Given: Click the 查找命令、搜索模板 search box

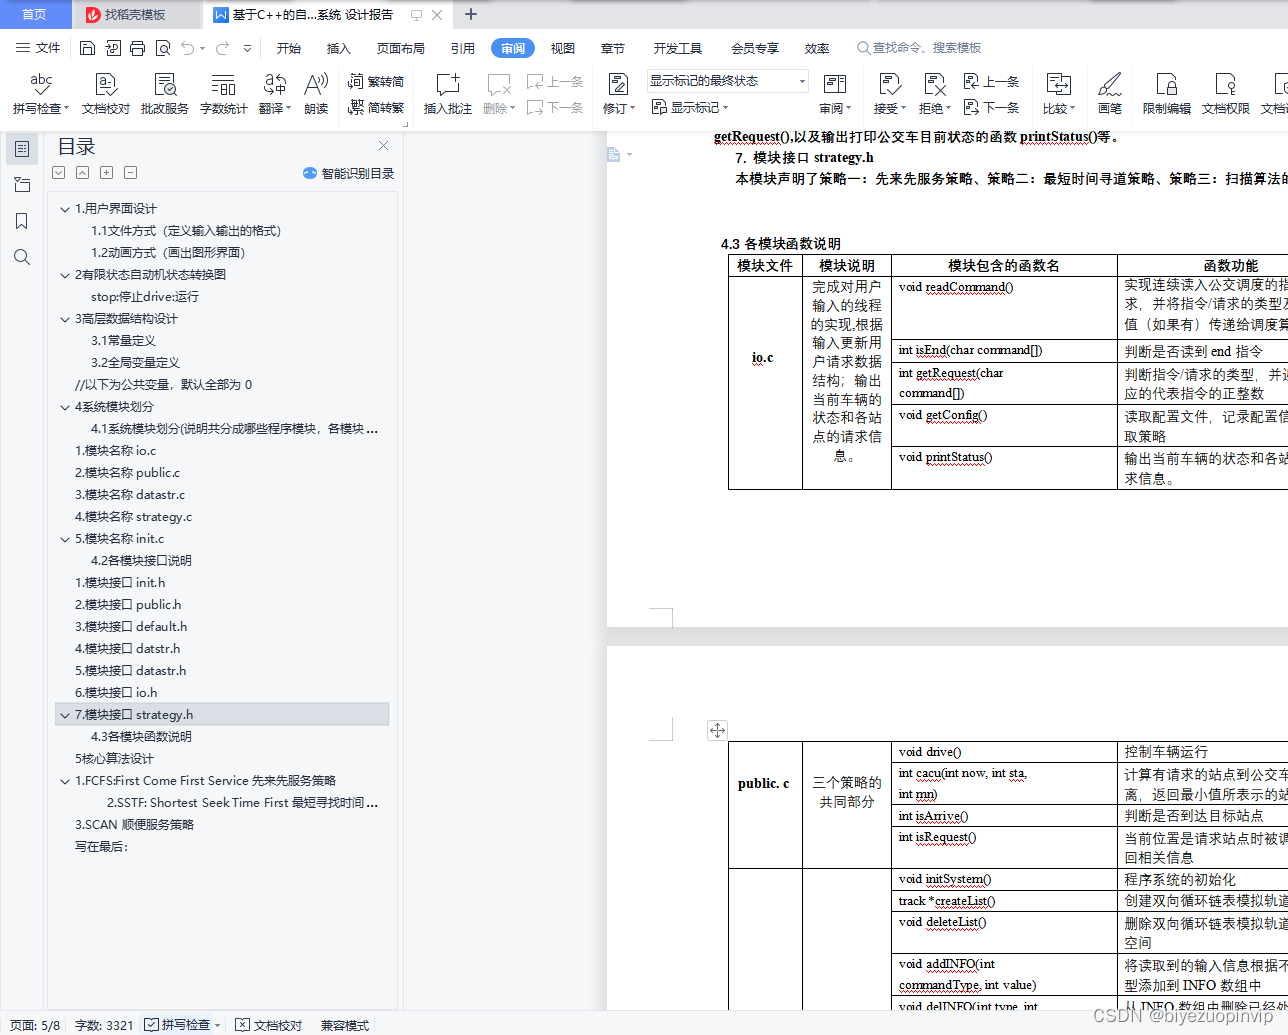Looking at the screenshot, I should [919, 48].
